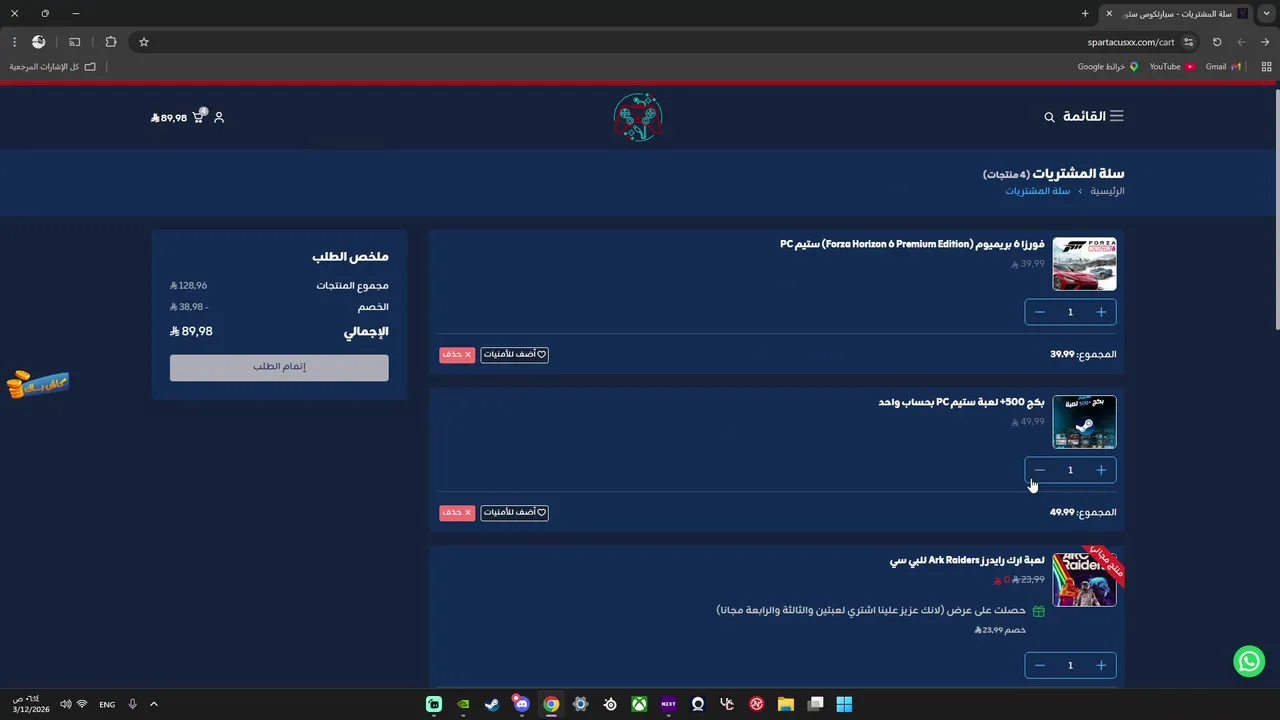The height and width of the screenshot is (720, 1280).
Task: Open the 500+ Steam games bundle thumbnail
Action: click(1084, 422)
